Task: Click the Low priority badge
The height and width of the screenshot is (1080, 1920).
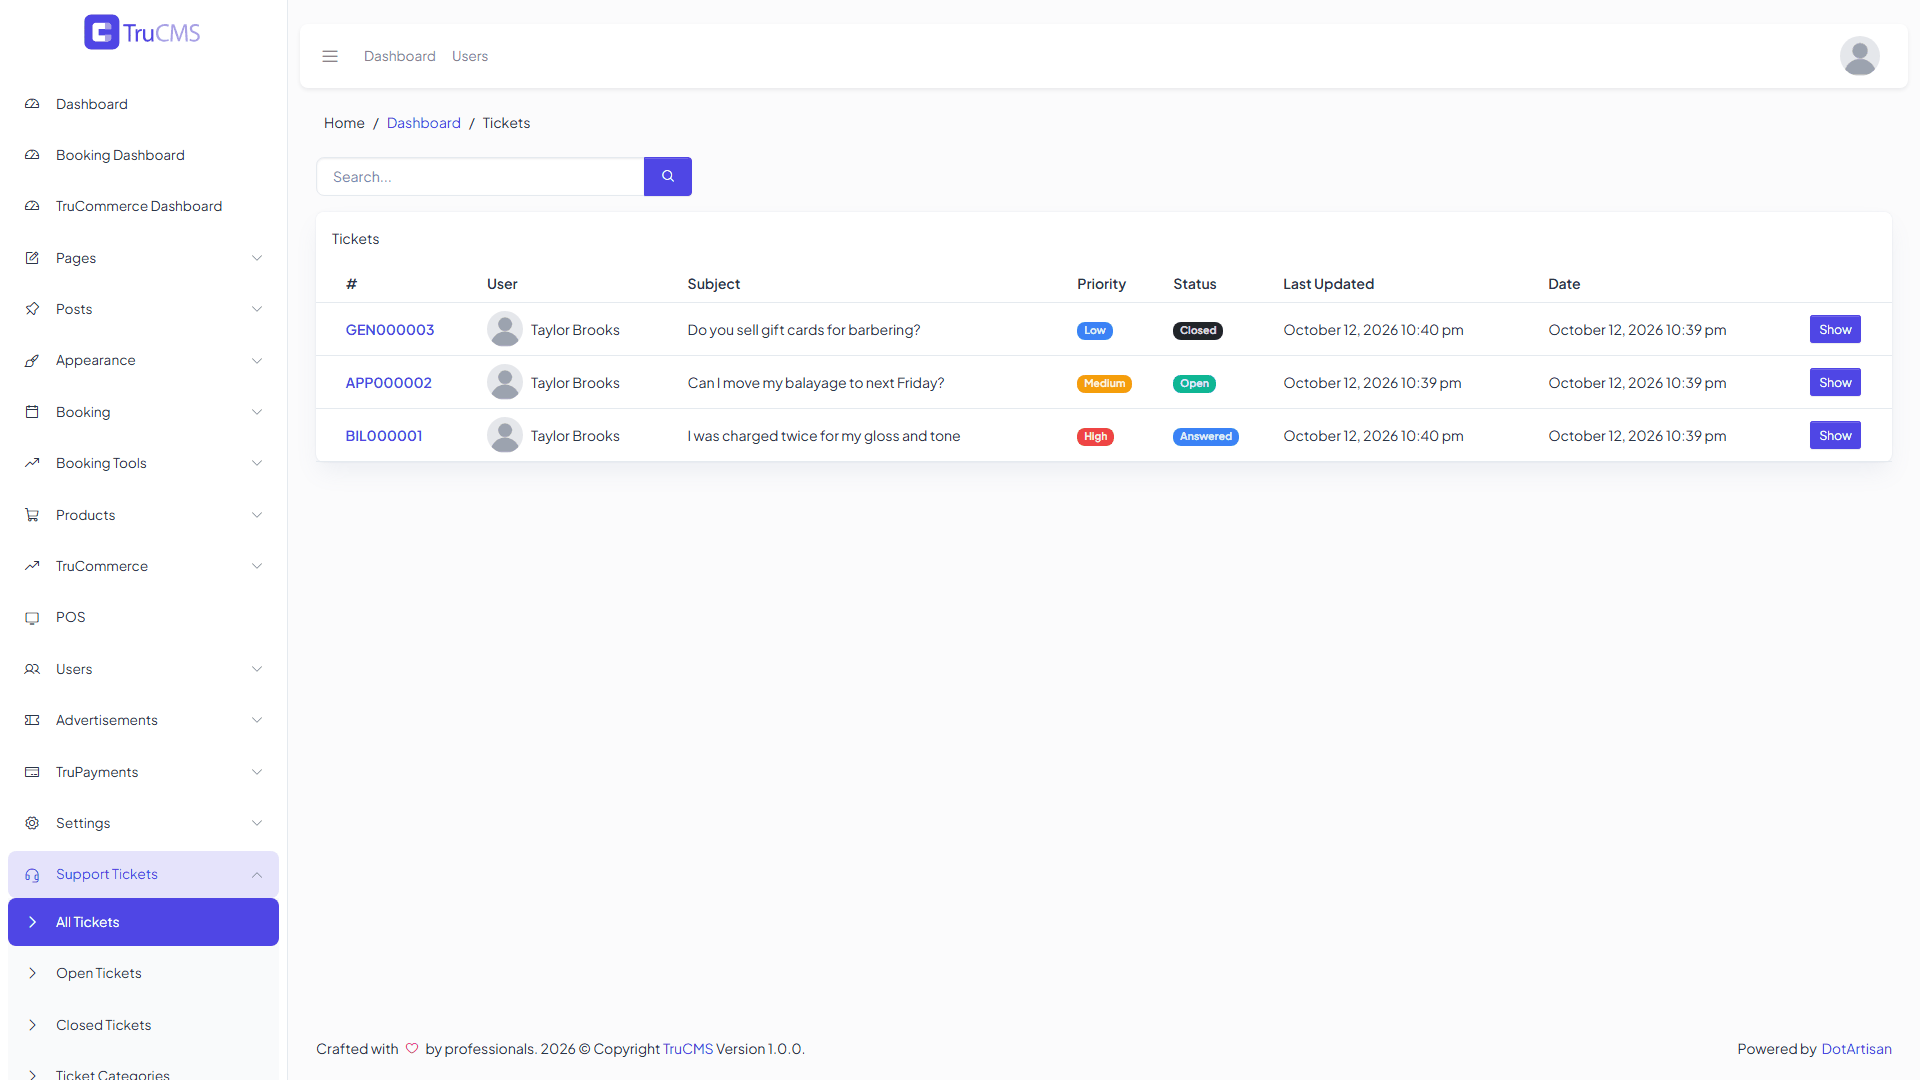Action: (x=1095, y=330)
